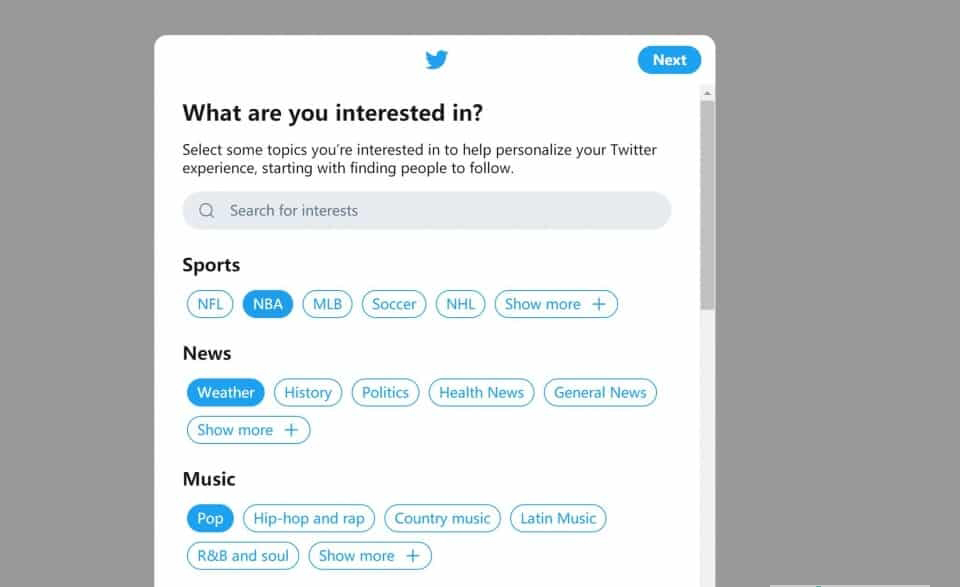This screenshot has width=960, height=587.
Task: Pick the Health News topic
Action: 482,392
